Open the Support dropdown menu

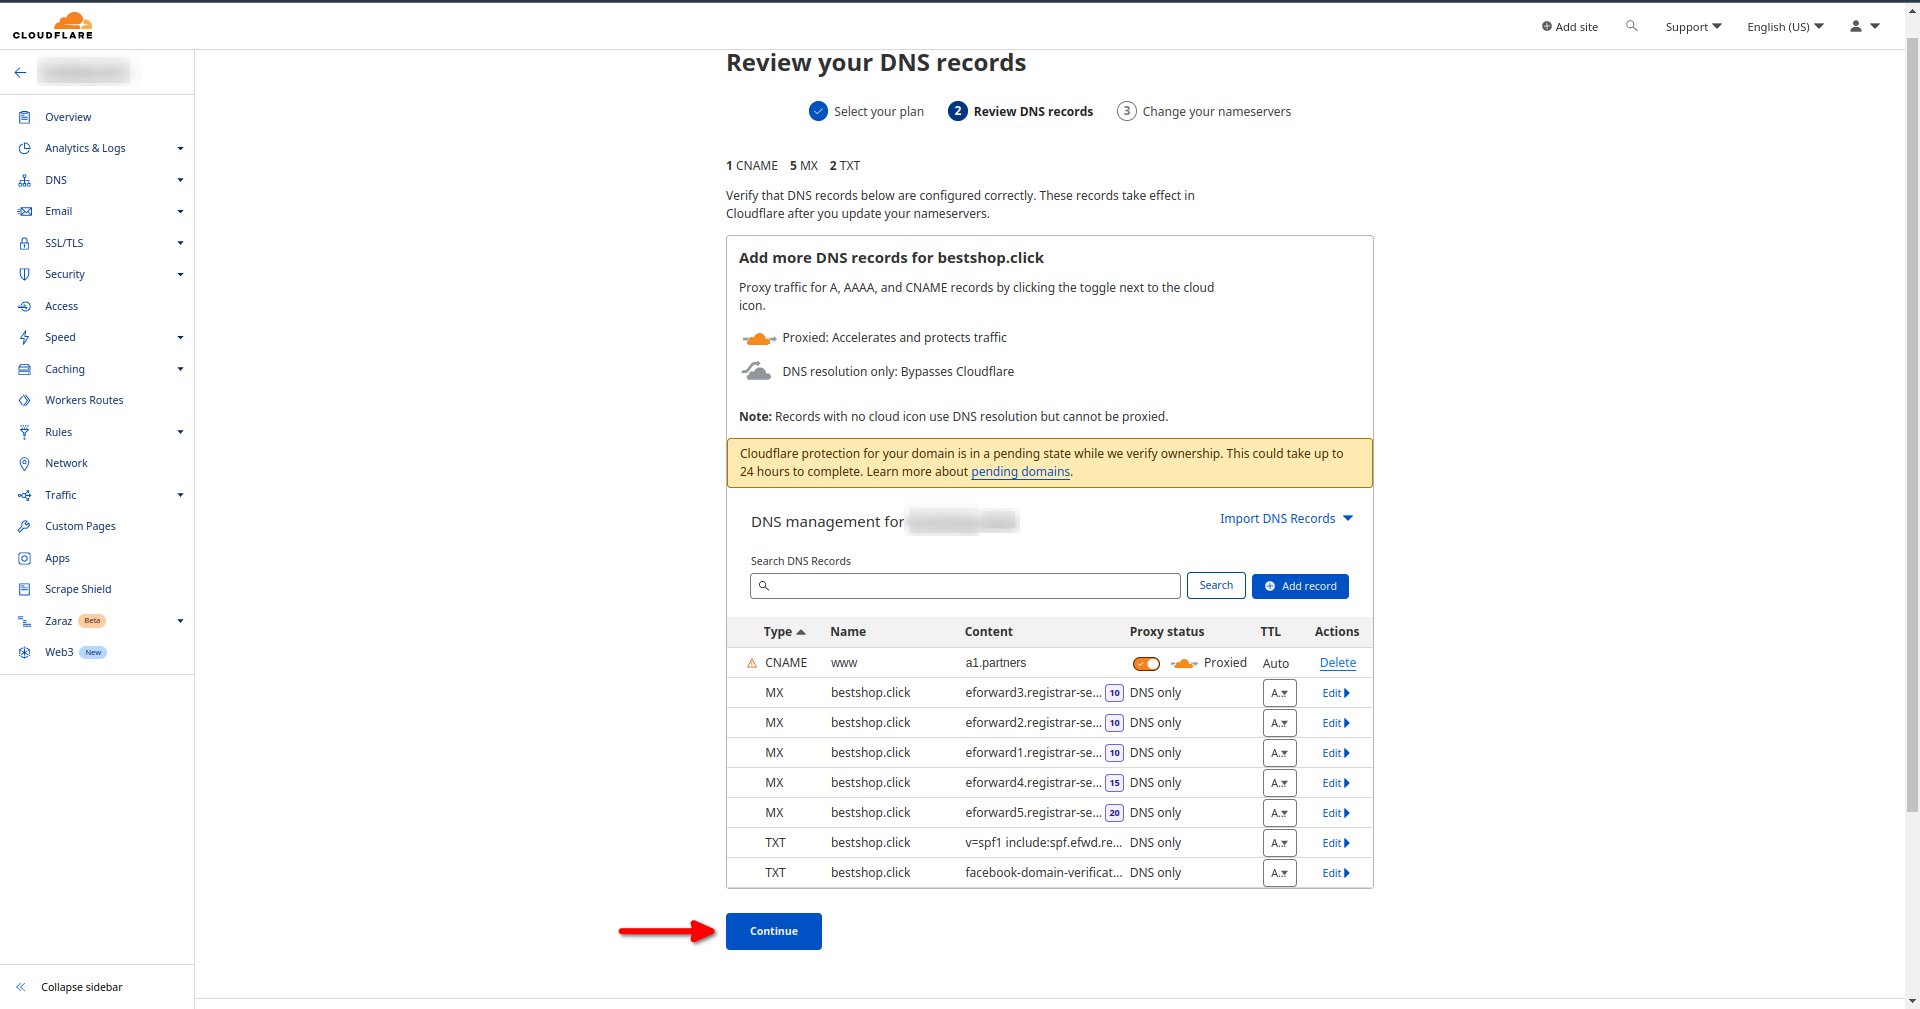1693,27
